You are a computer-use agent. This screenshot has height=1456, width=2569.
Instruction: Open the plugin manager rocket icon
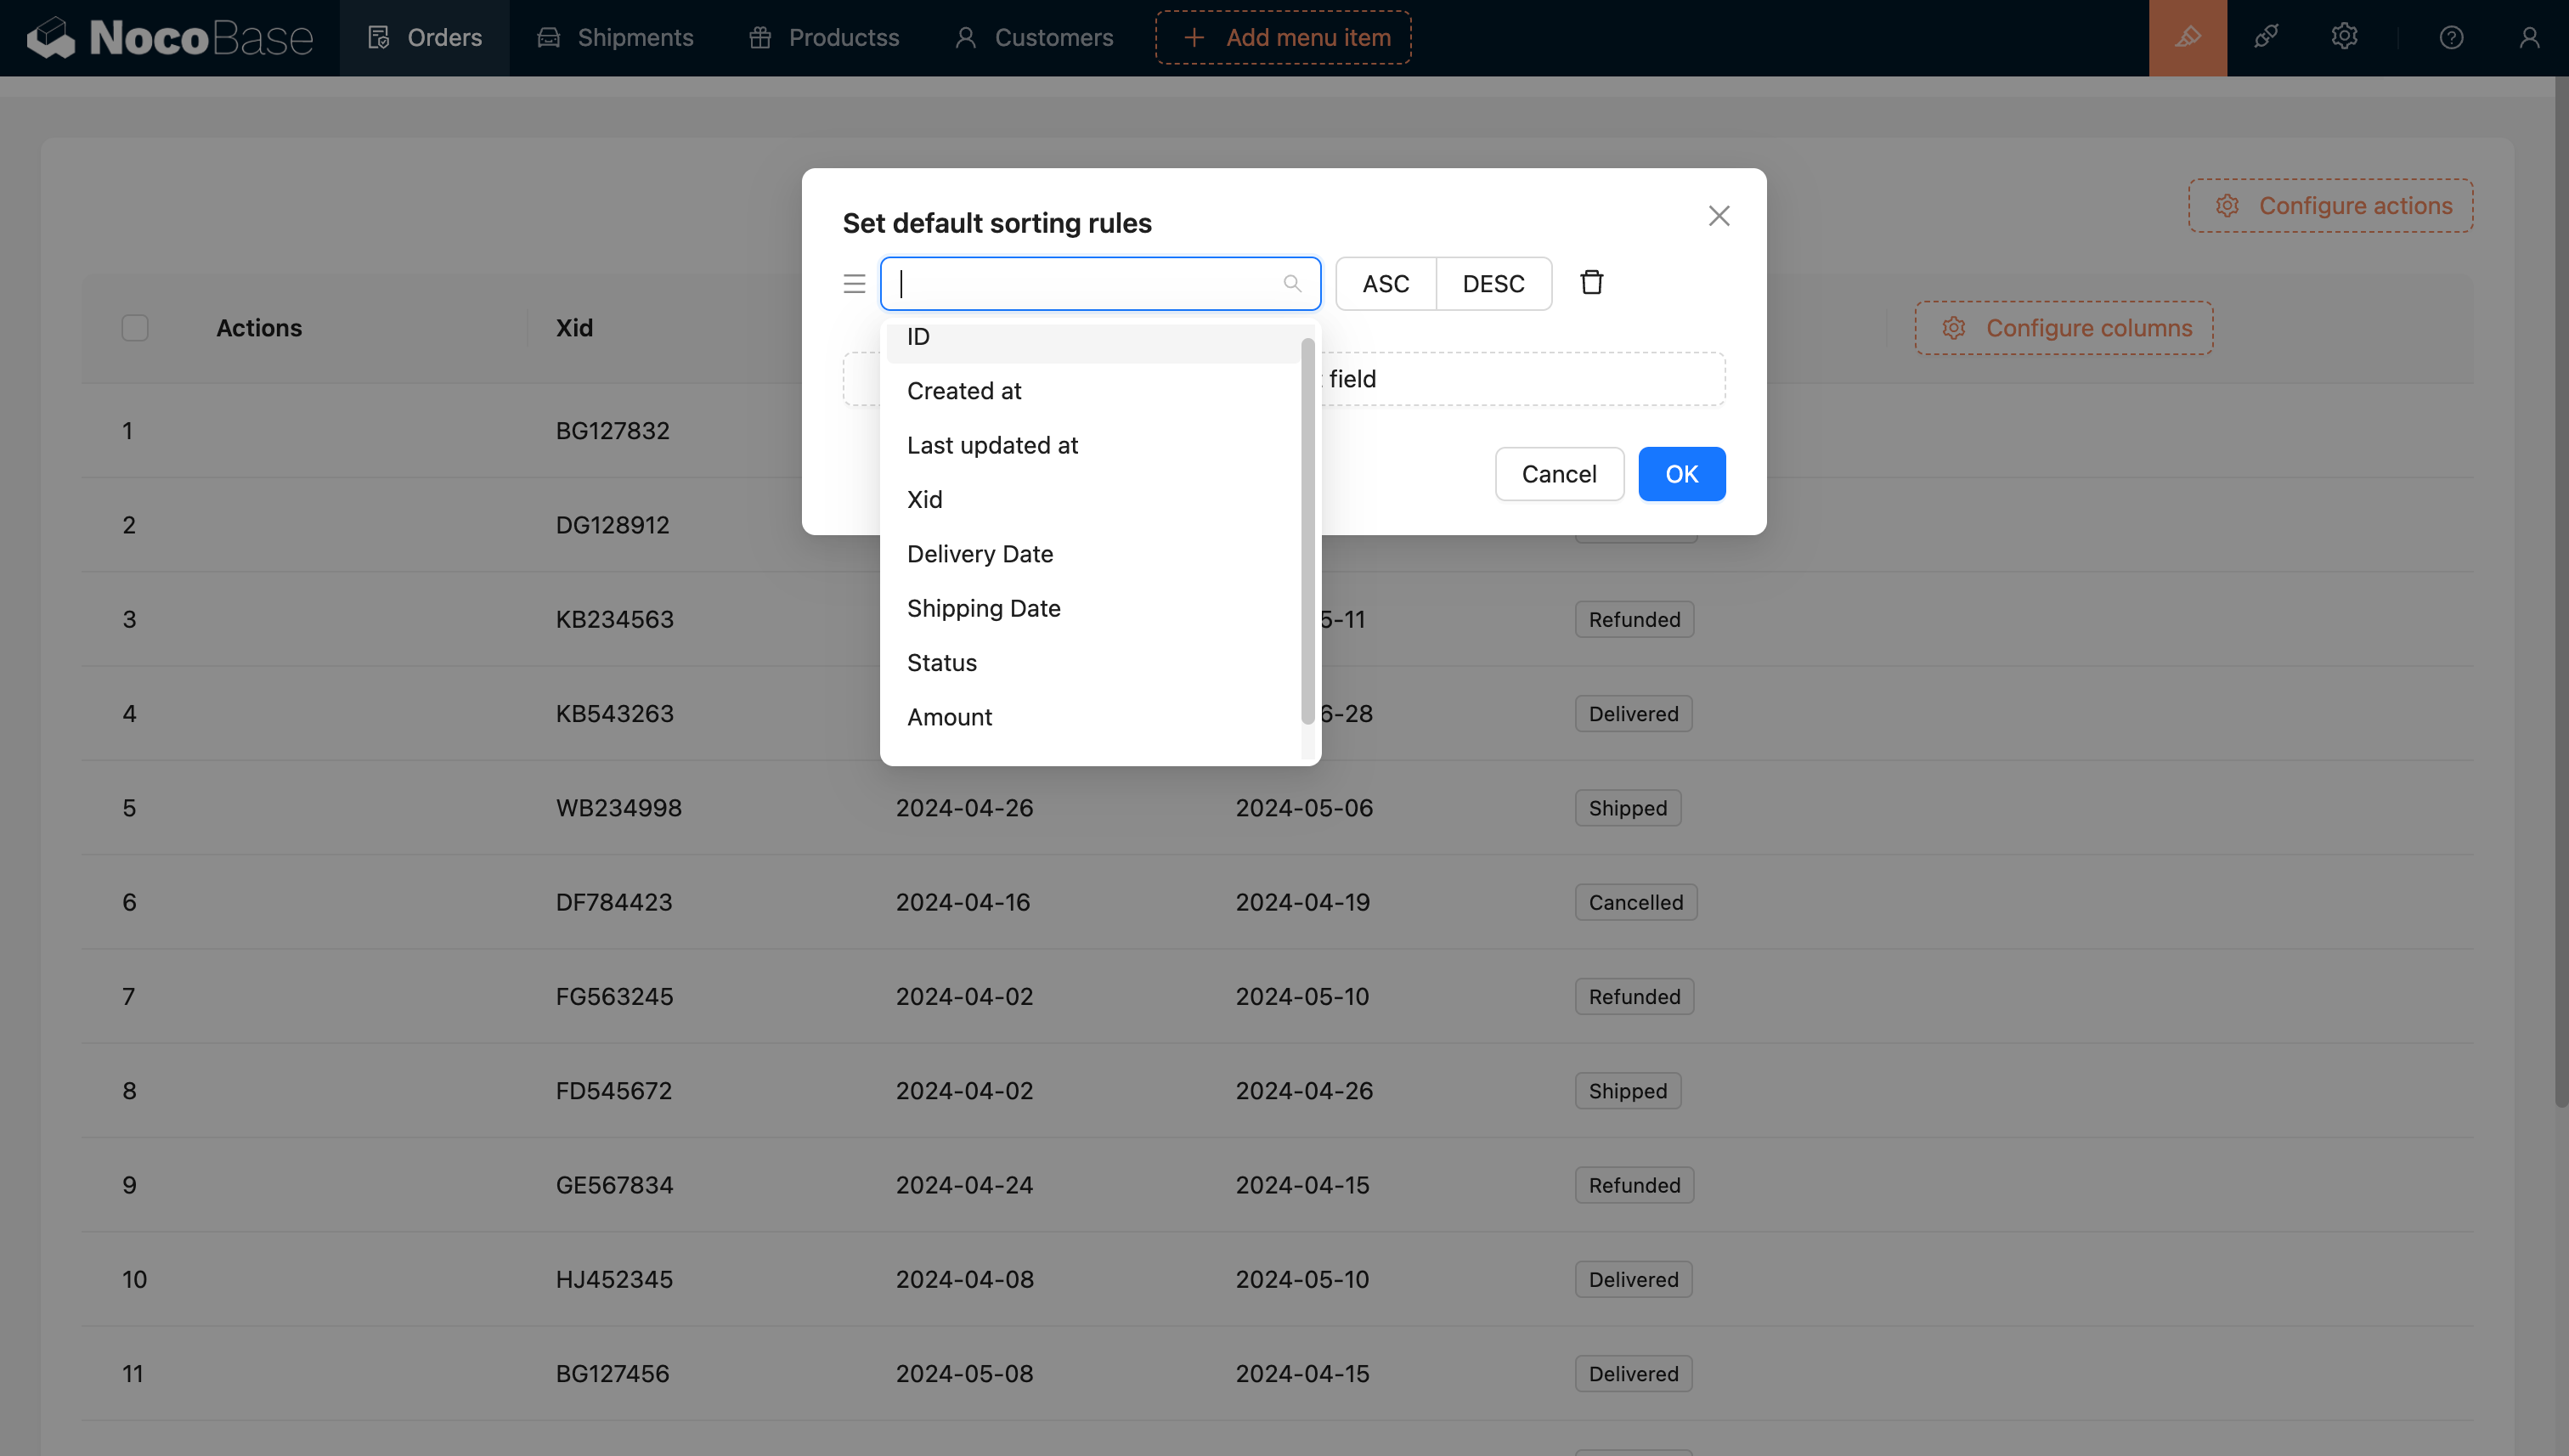[x=2266, y=37]
